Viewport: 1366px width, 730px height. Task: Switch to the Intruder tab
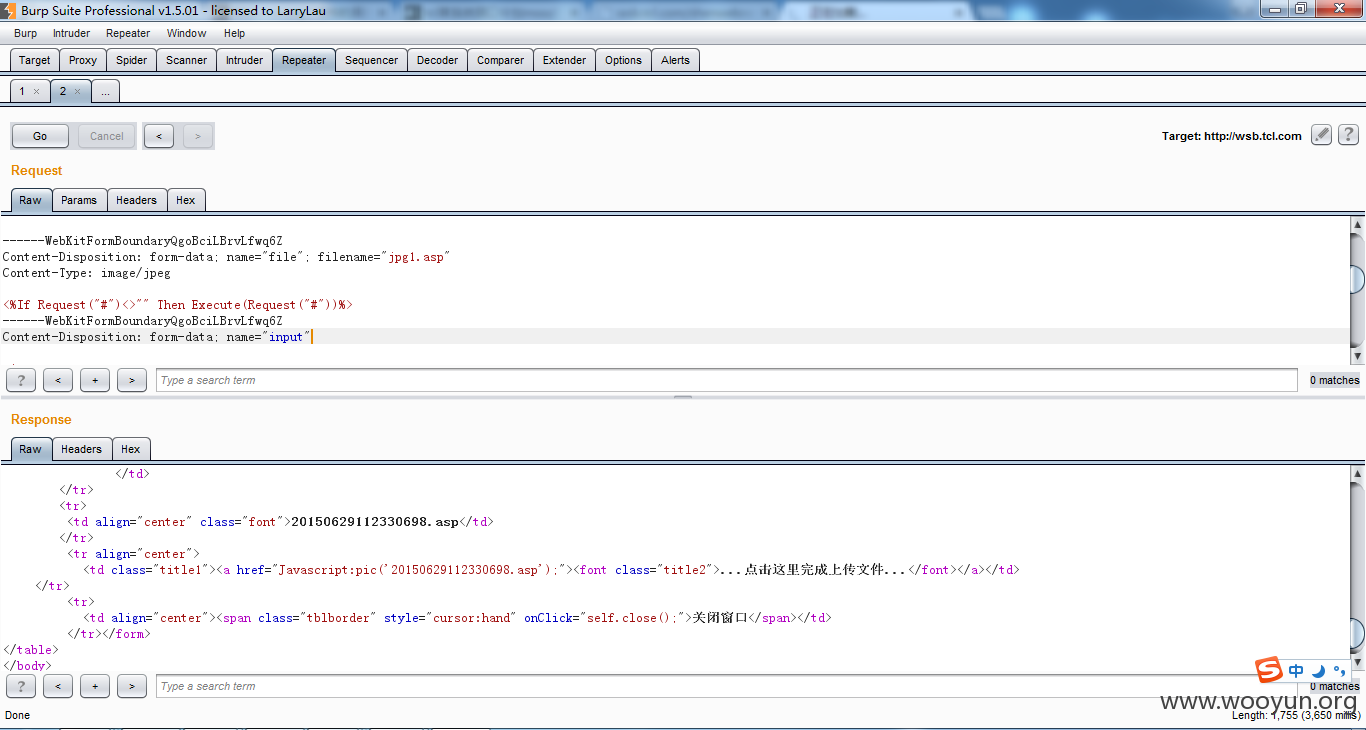click(x=244, y=60)
